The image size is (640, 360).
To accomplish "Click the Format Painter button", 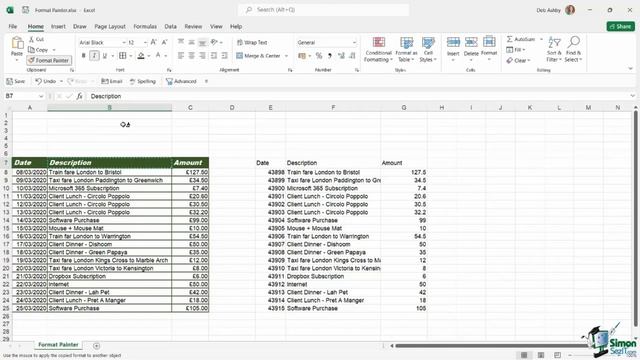I will pos(49,60).
